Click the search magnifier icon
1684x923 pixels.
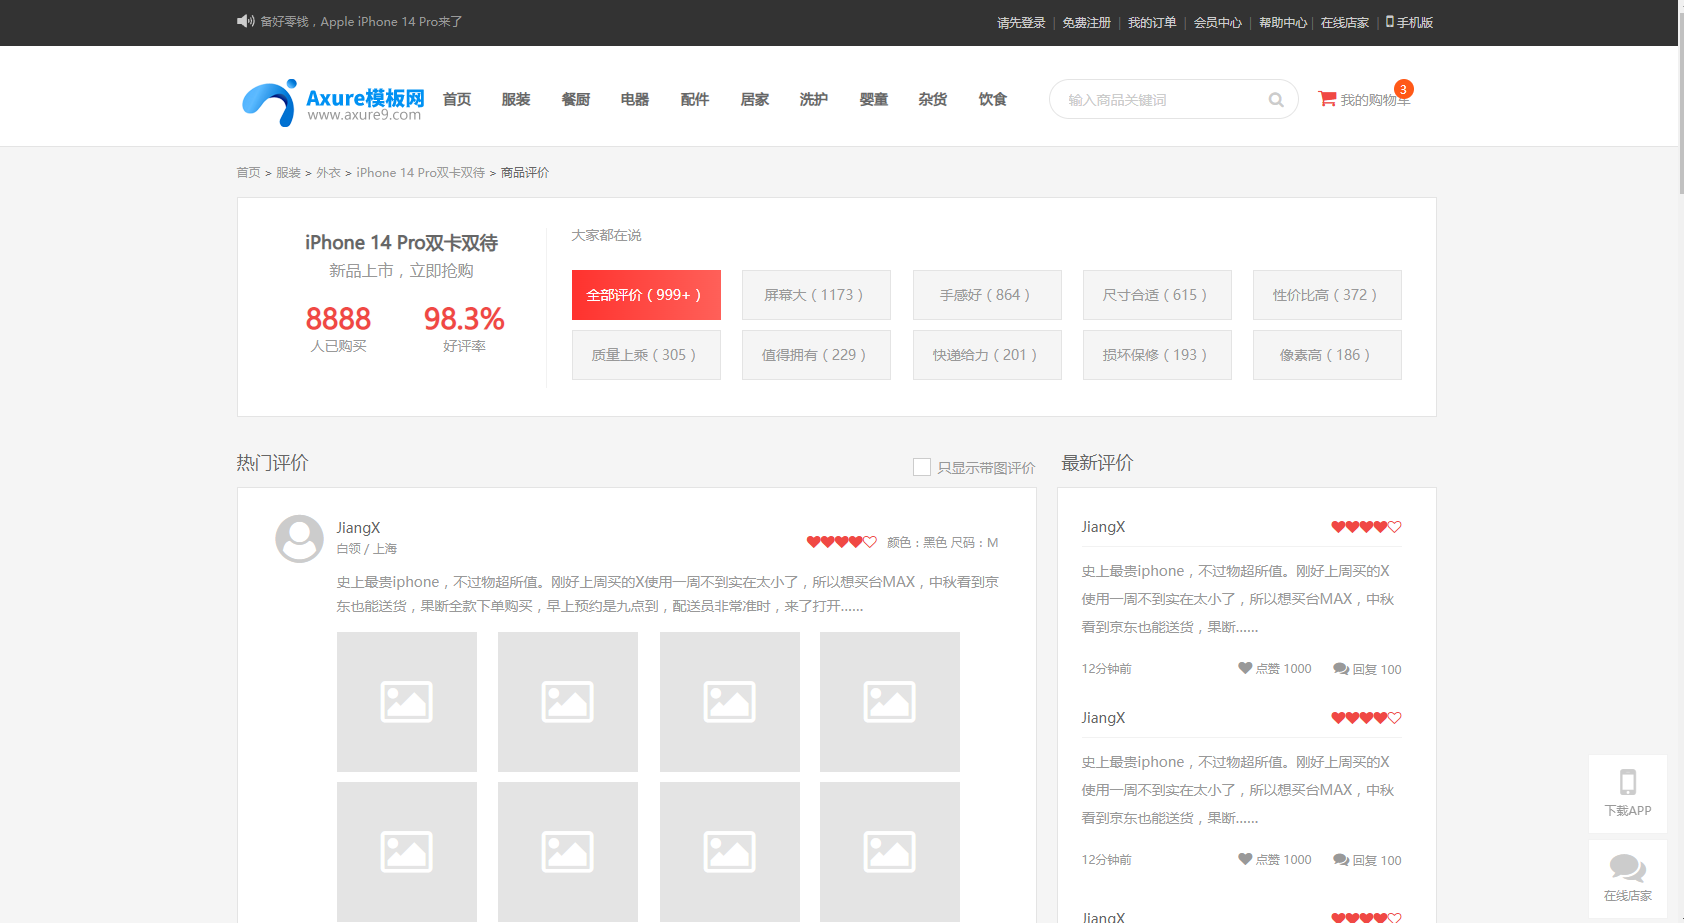point(1276,100)
